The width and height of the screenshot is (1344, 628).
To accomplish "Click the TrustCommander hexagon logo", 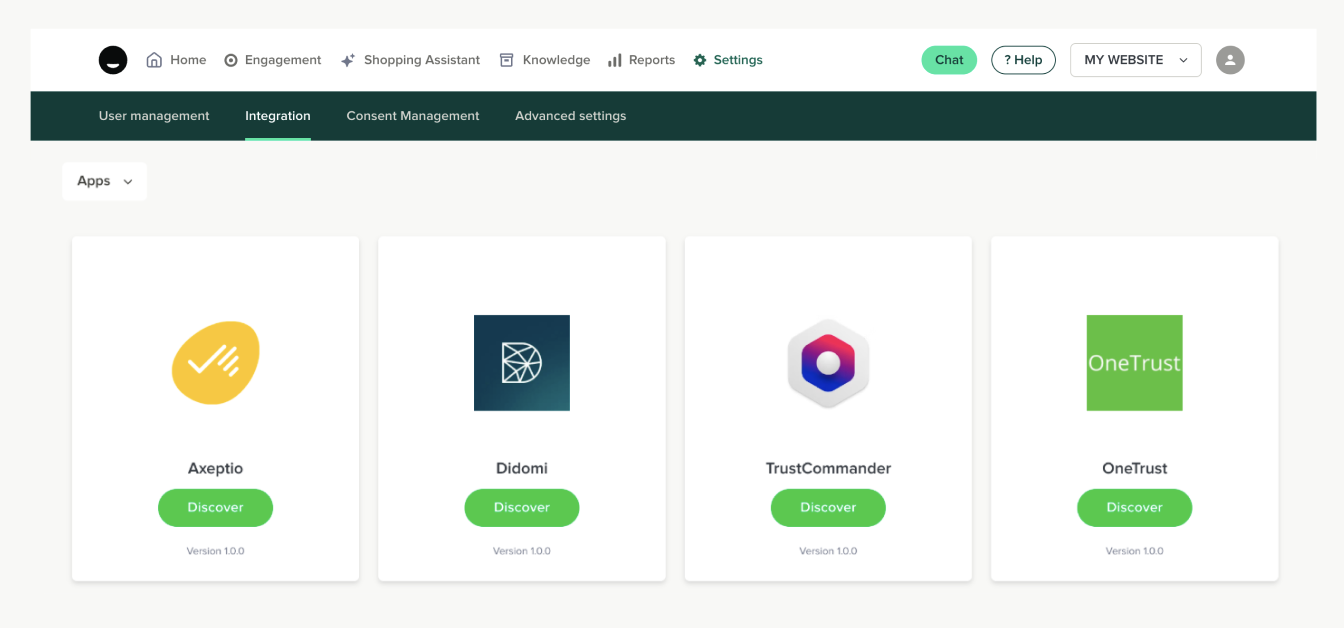I will click(x=828, y=363).
